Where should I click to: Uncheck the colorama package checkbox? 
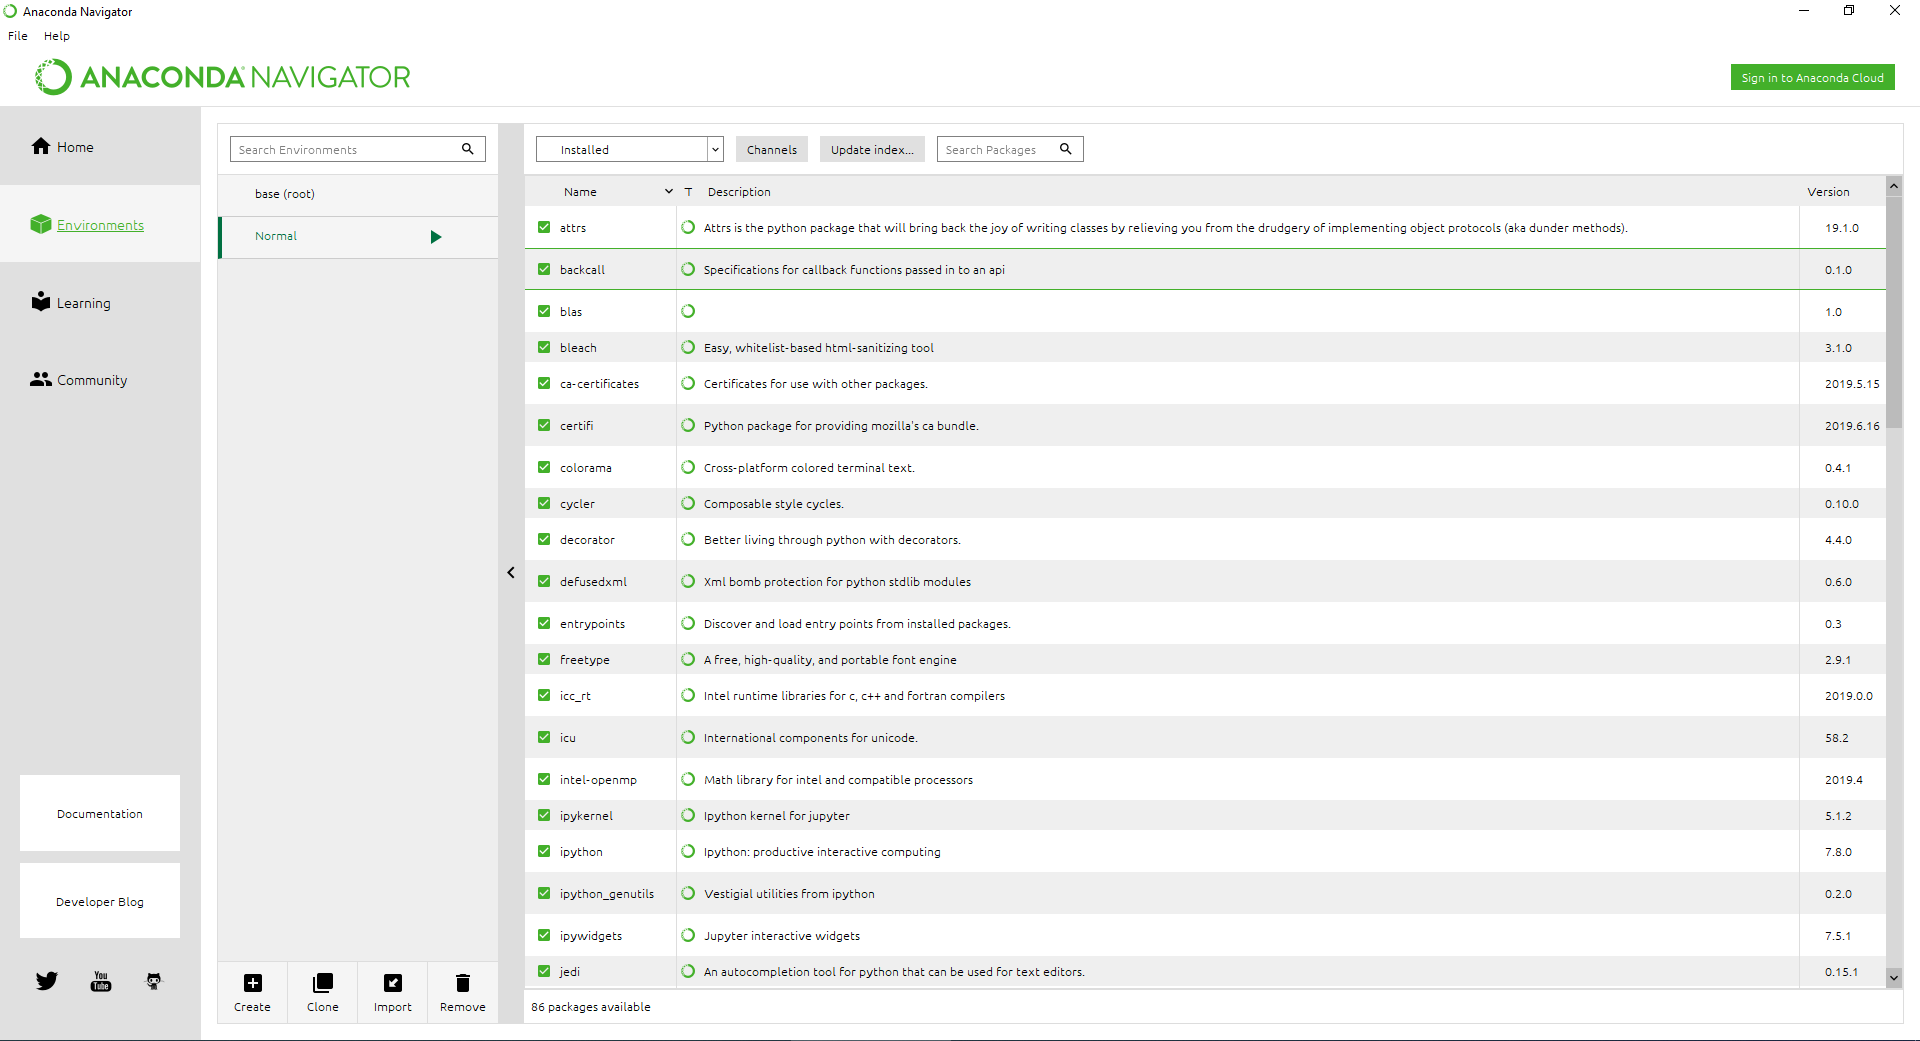(x=544, y=467)
